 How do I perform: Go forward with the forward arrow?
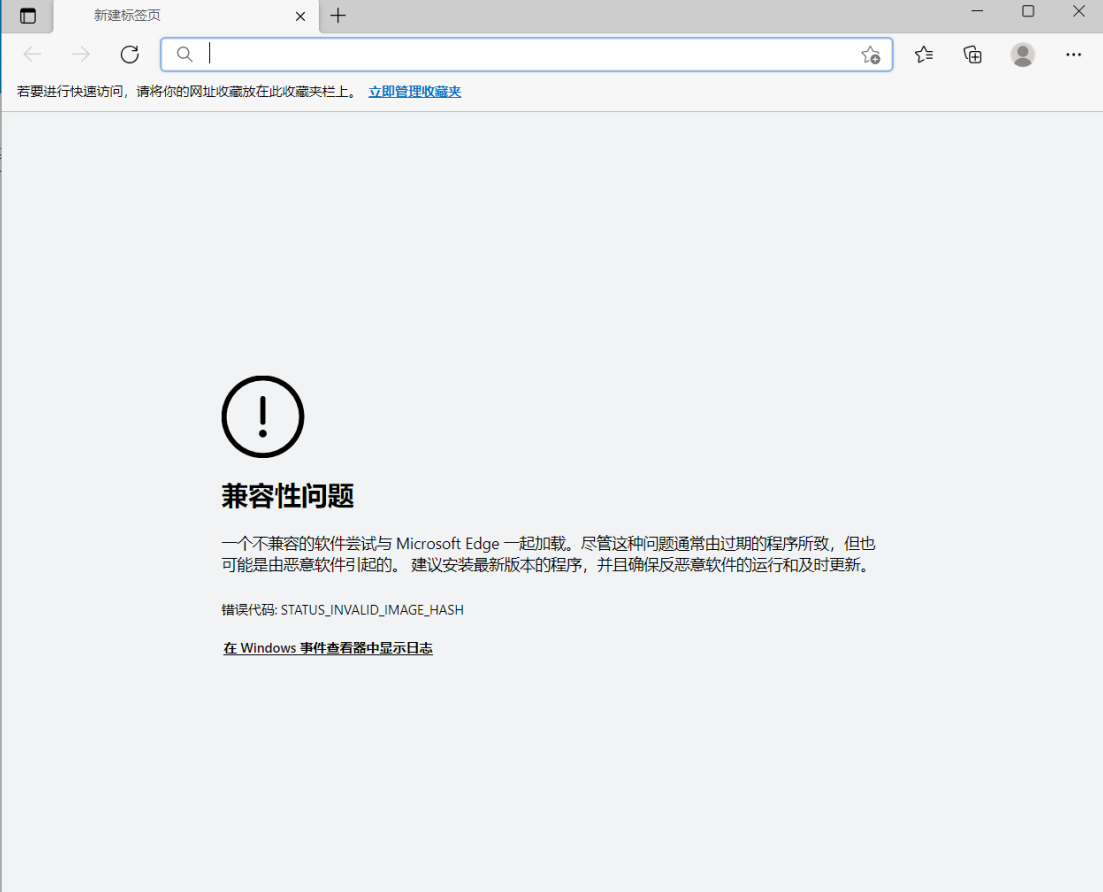point(81,54)
